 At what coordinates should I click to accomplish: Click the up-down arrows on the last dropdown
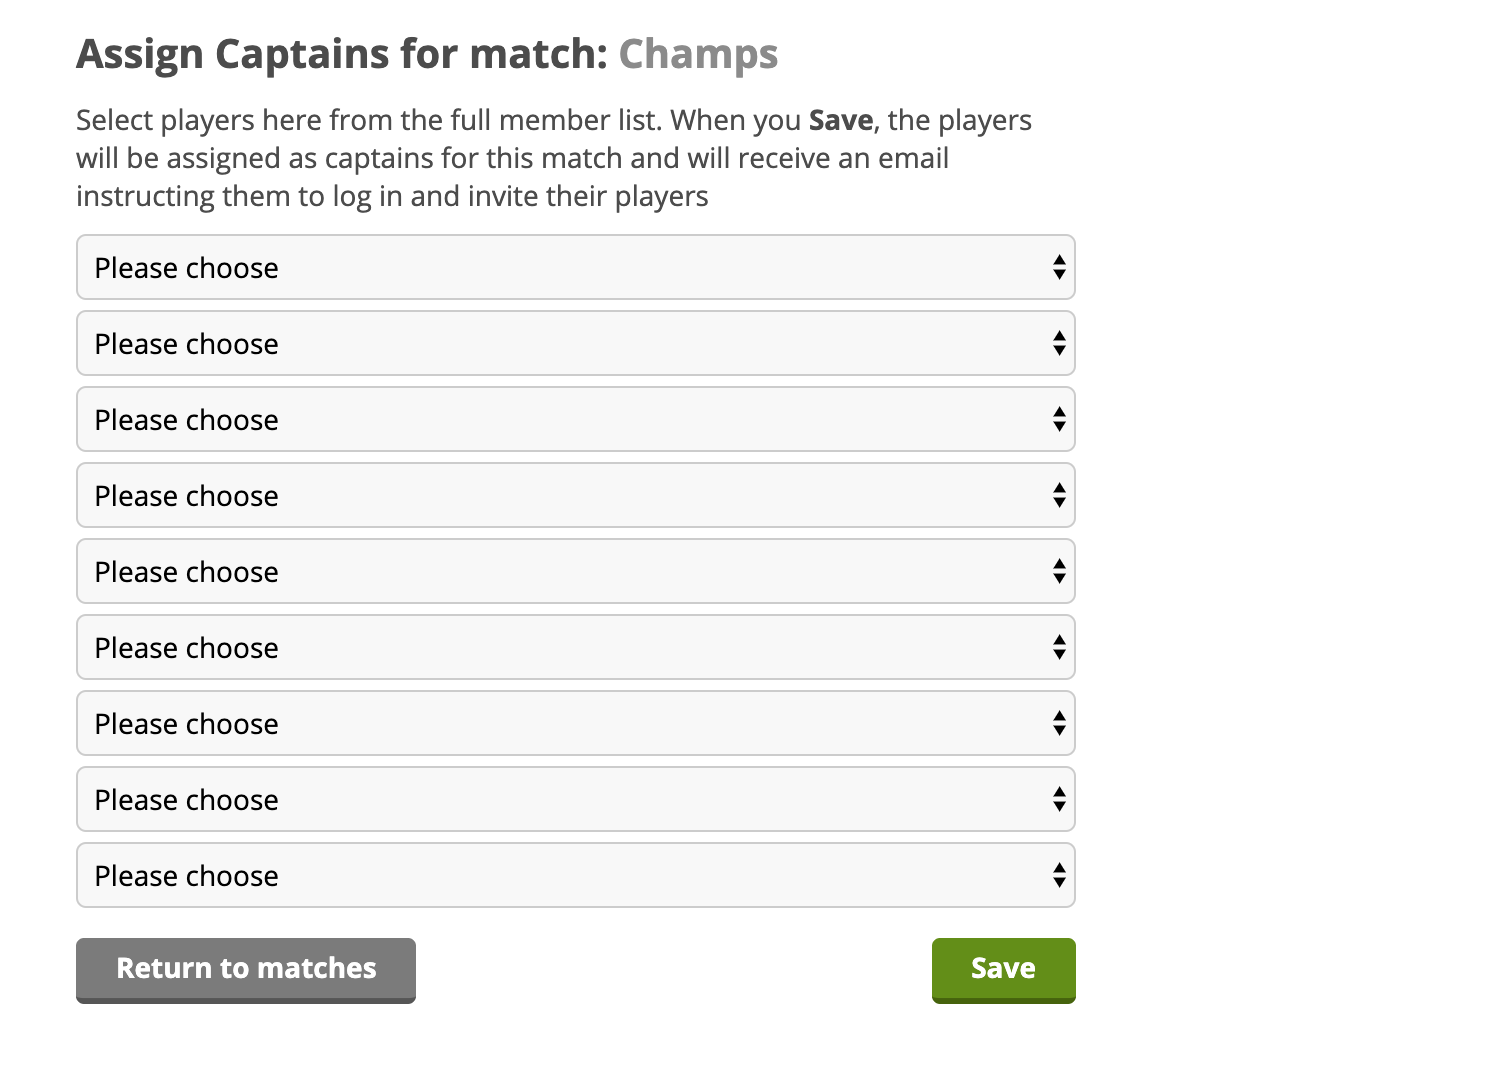[x=1059, y=875]
